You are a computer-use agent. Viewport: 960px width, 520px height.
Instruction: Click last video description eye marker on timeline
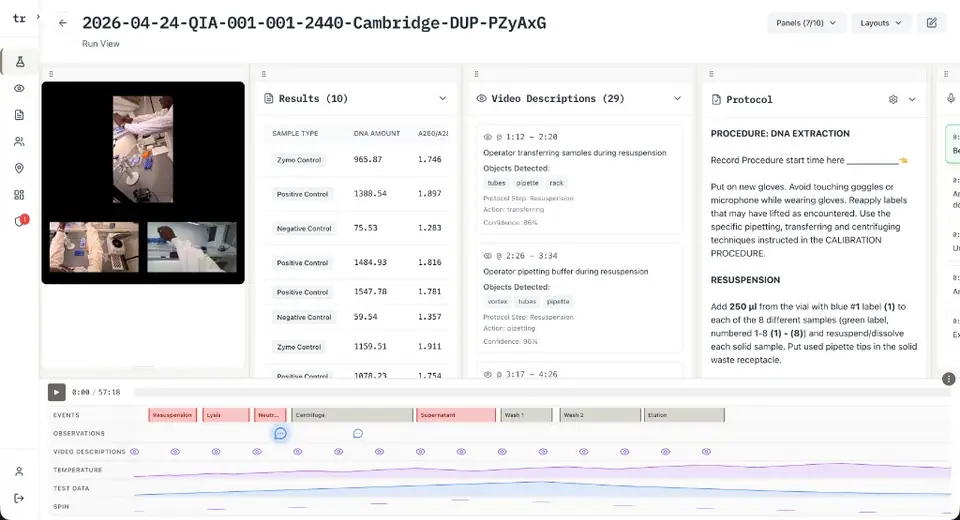[x=707, y=452]
